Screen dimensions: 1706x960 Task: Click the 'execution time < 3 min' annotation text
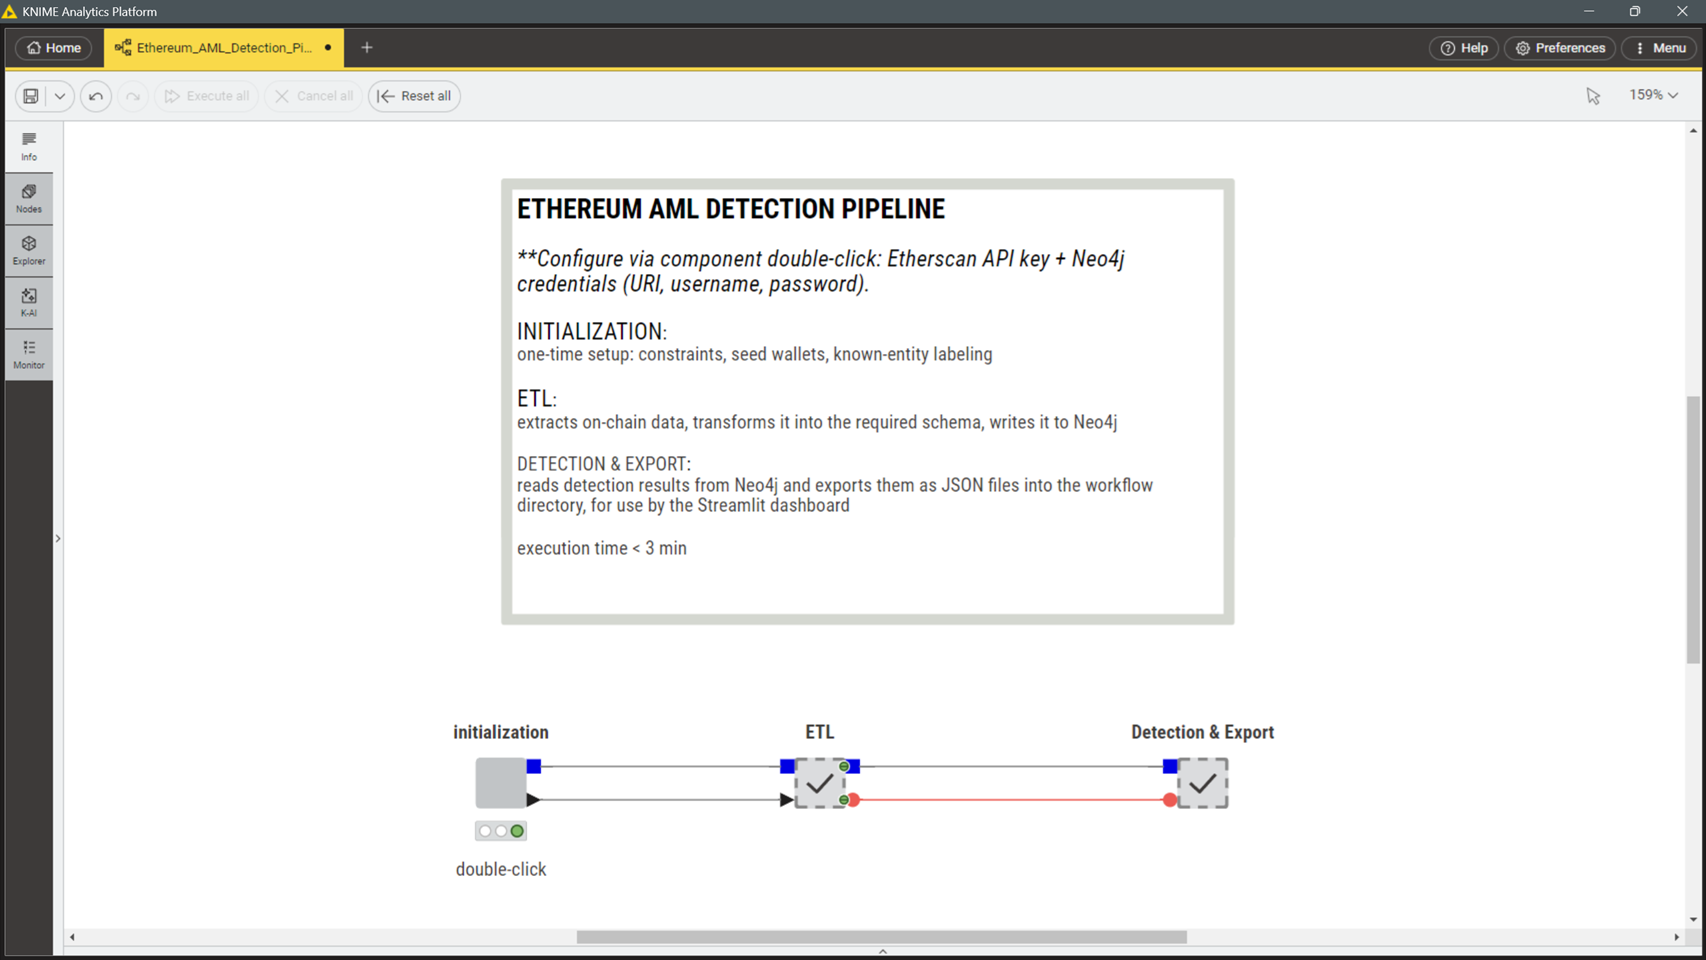(x=602, y=548)
